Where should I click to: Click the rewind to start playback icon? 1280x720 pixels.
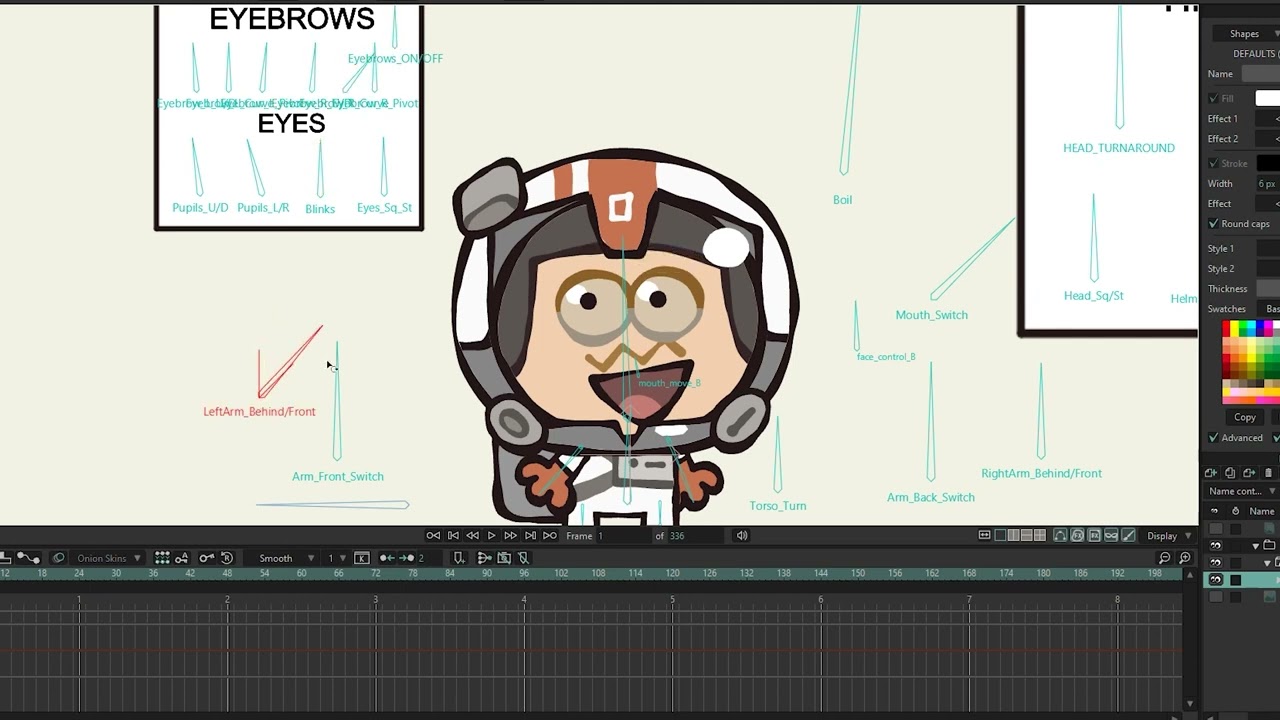(x=433, y=536)
